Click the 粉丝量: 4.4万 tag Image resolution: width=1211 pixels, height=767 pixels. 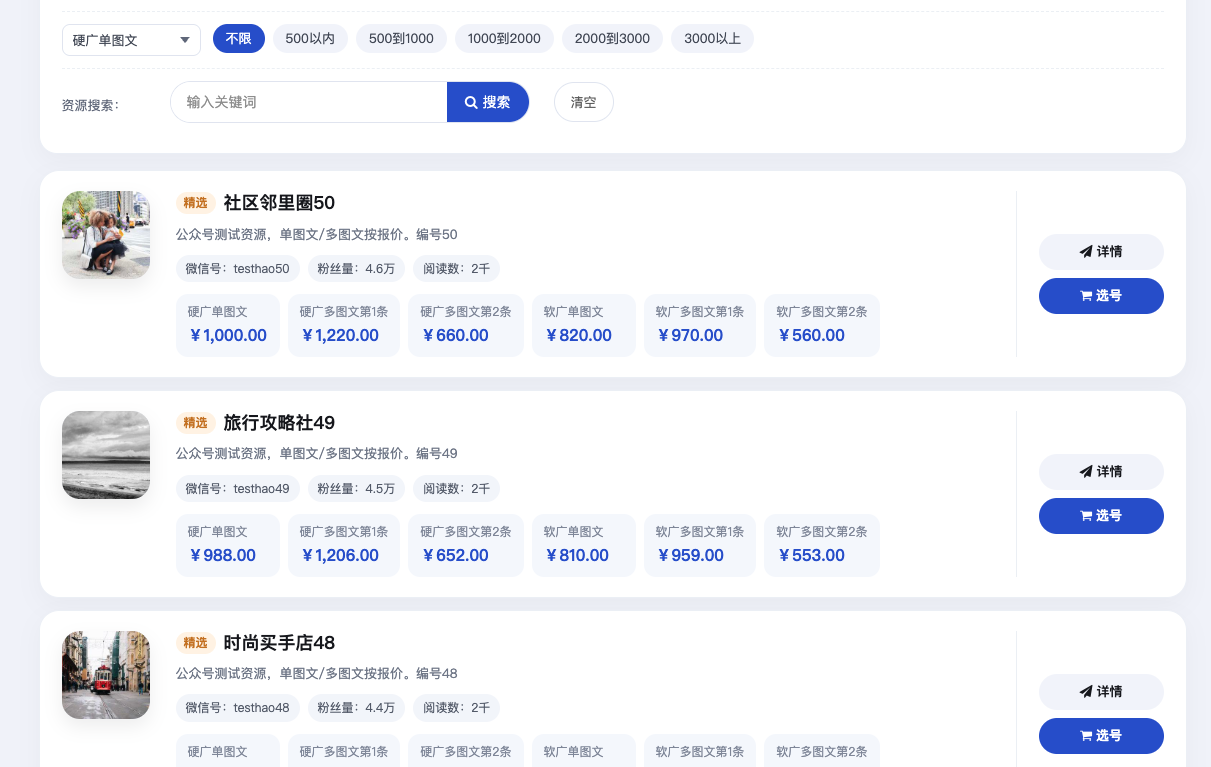[356, 708]
